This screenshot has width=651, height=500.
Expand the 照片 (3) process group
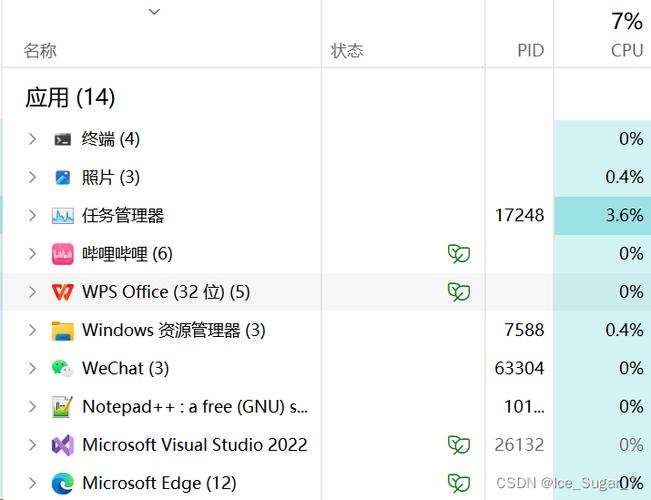pyautogui.click(x=32, y=177)
